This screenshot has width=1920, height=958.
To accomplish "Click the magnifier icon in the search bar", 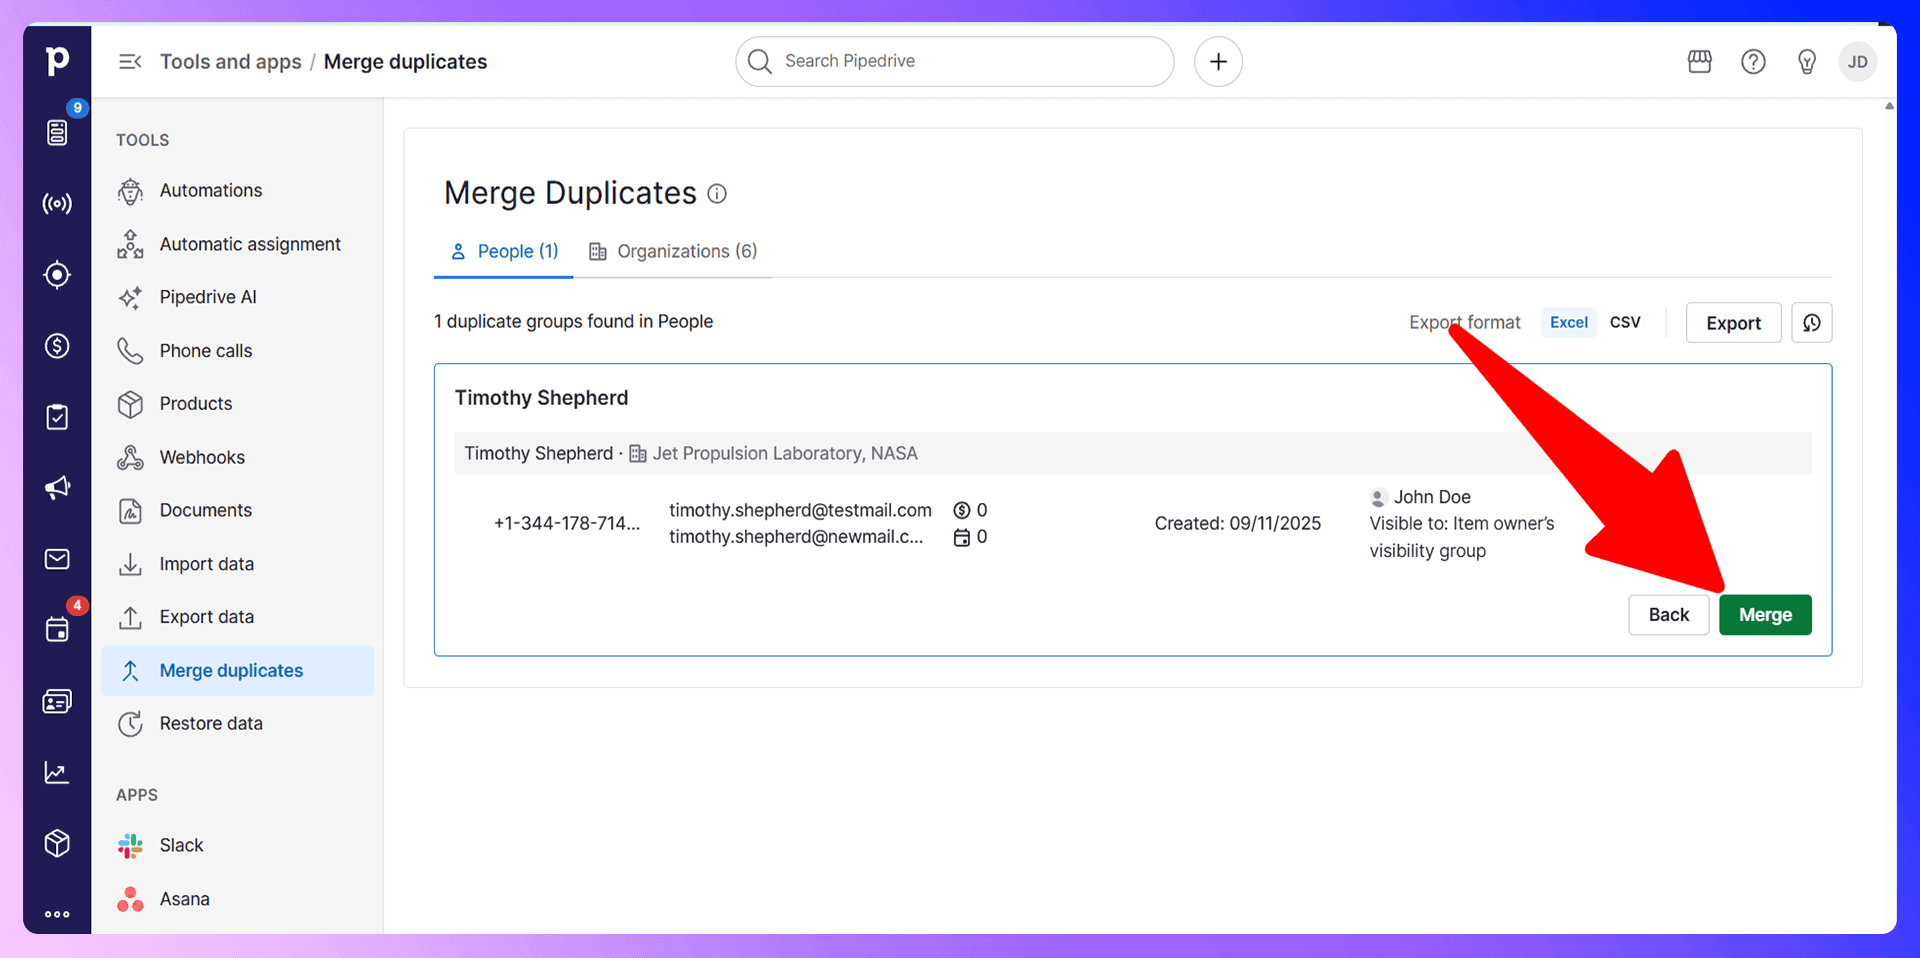I will click(x=760, y=62).
